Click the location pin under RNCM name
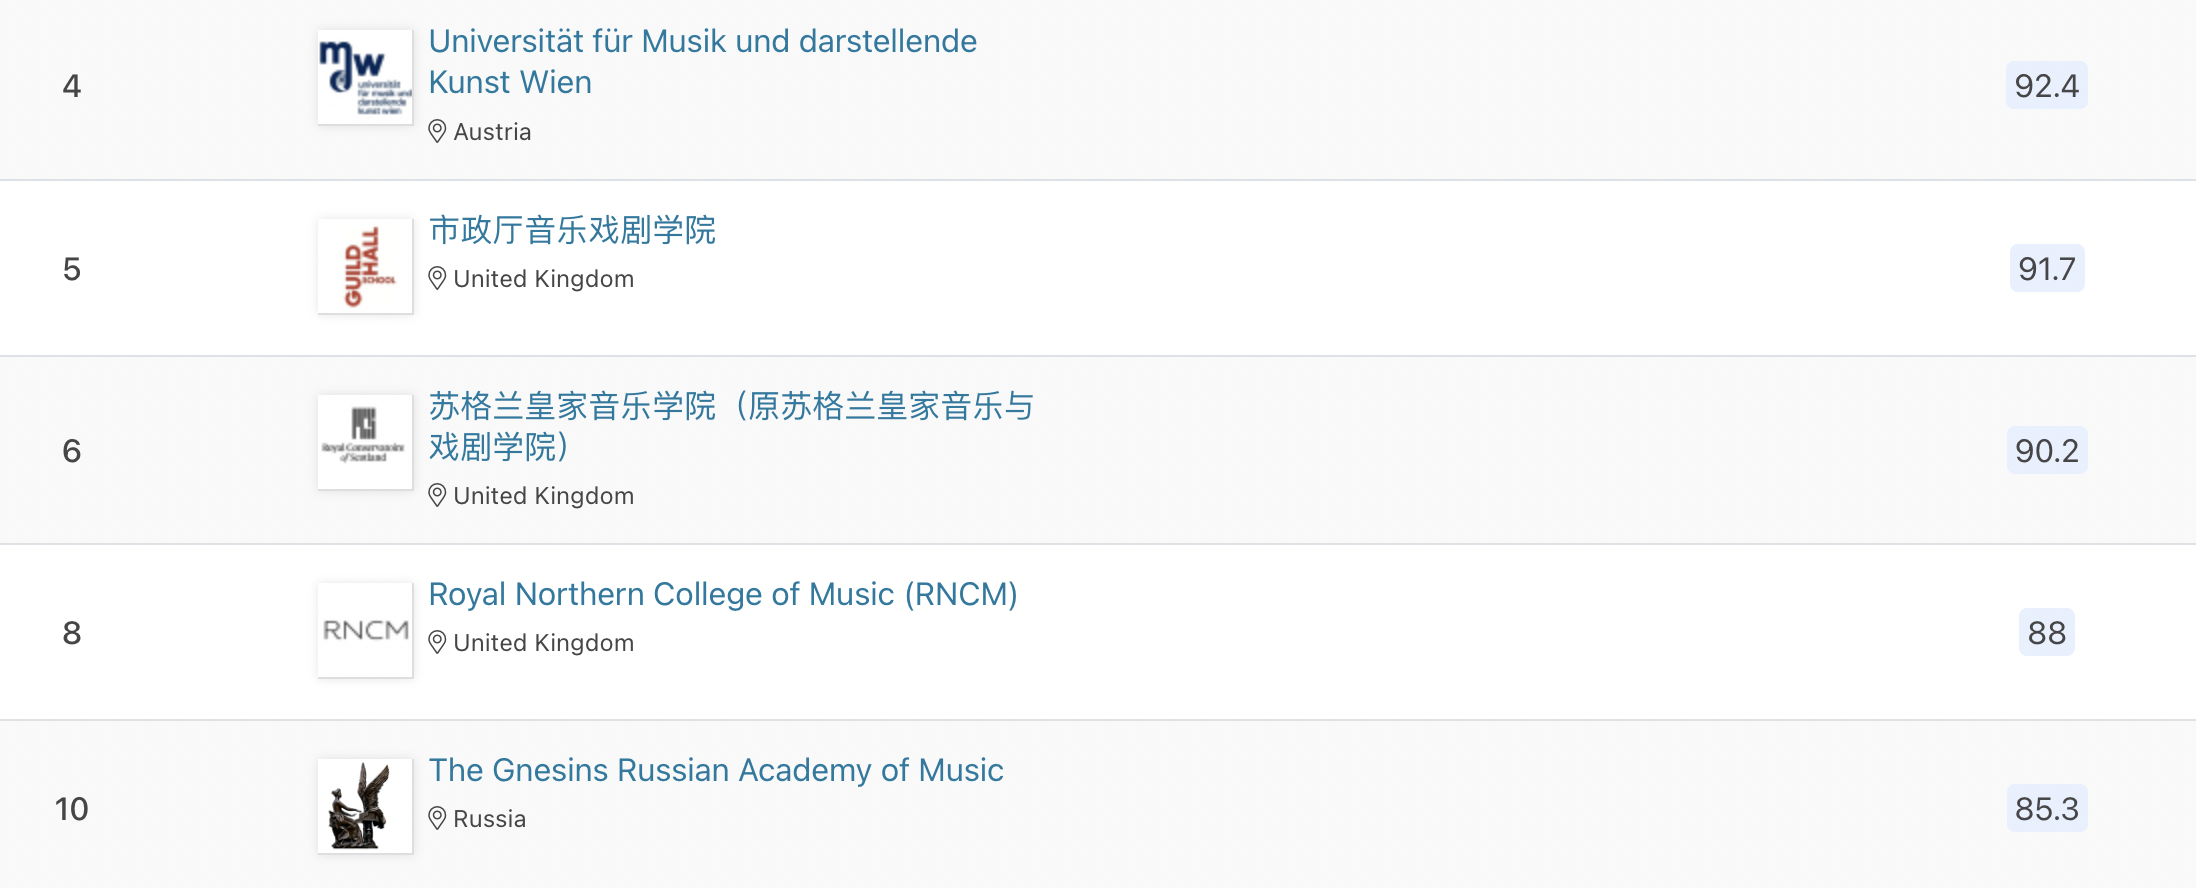Viewport: 2196px width, 888px height. tap(437, 642)
